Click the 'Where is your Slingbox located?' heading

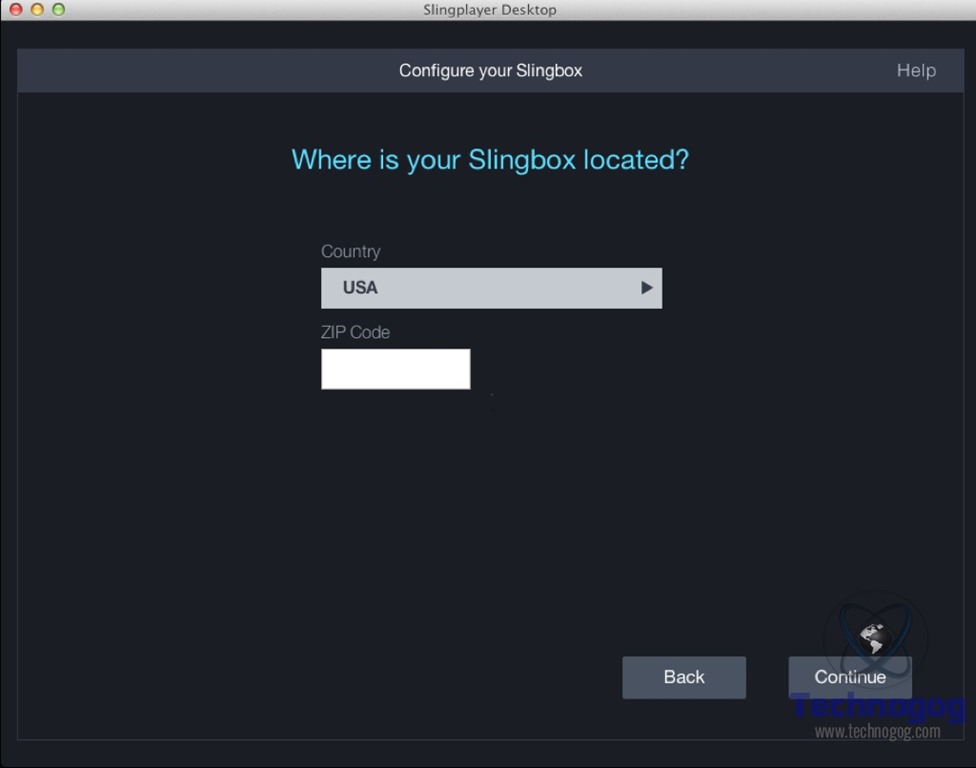pos(490,159)
